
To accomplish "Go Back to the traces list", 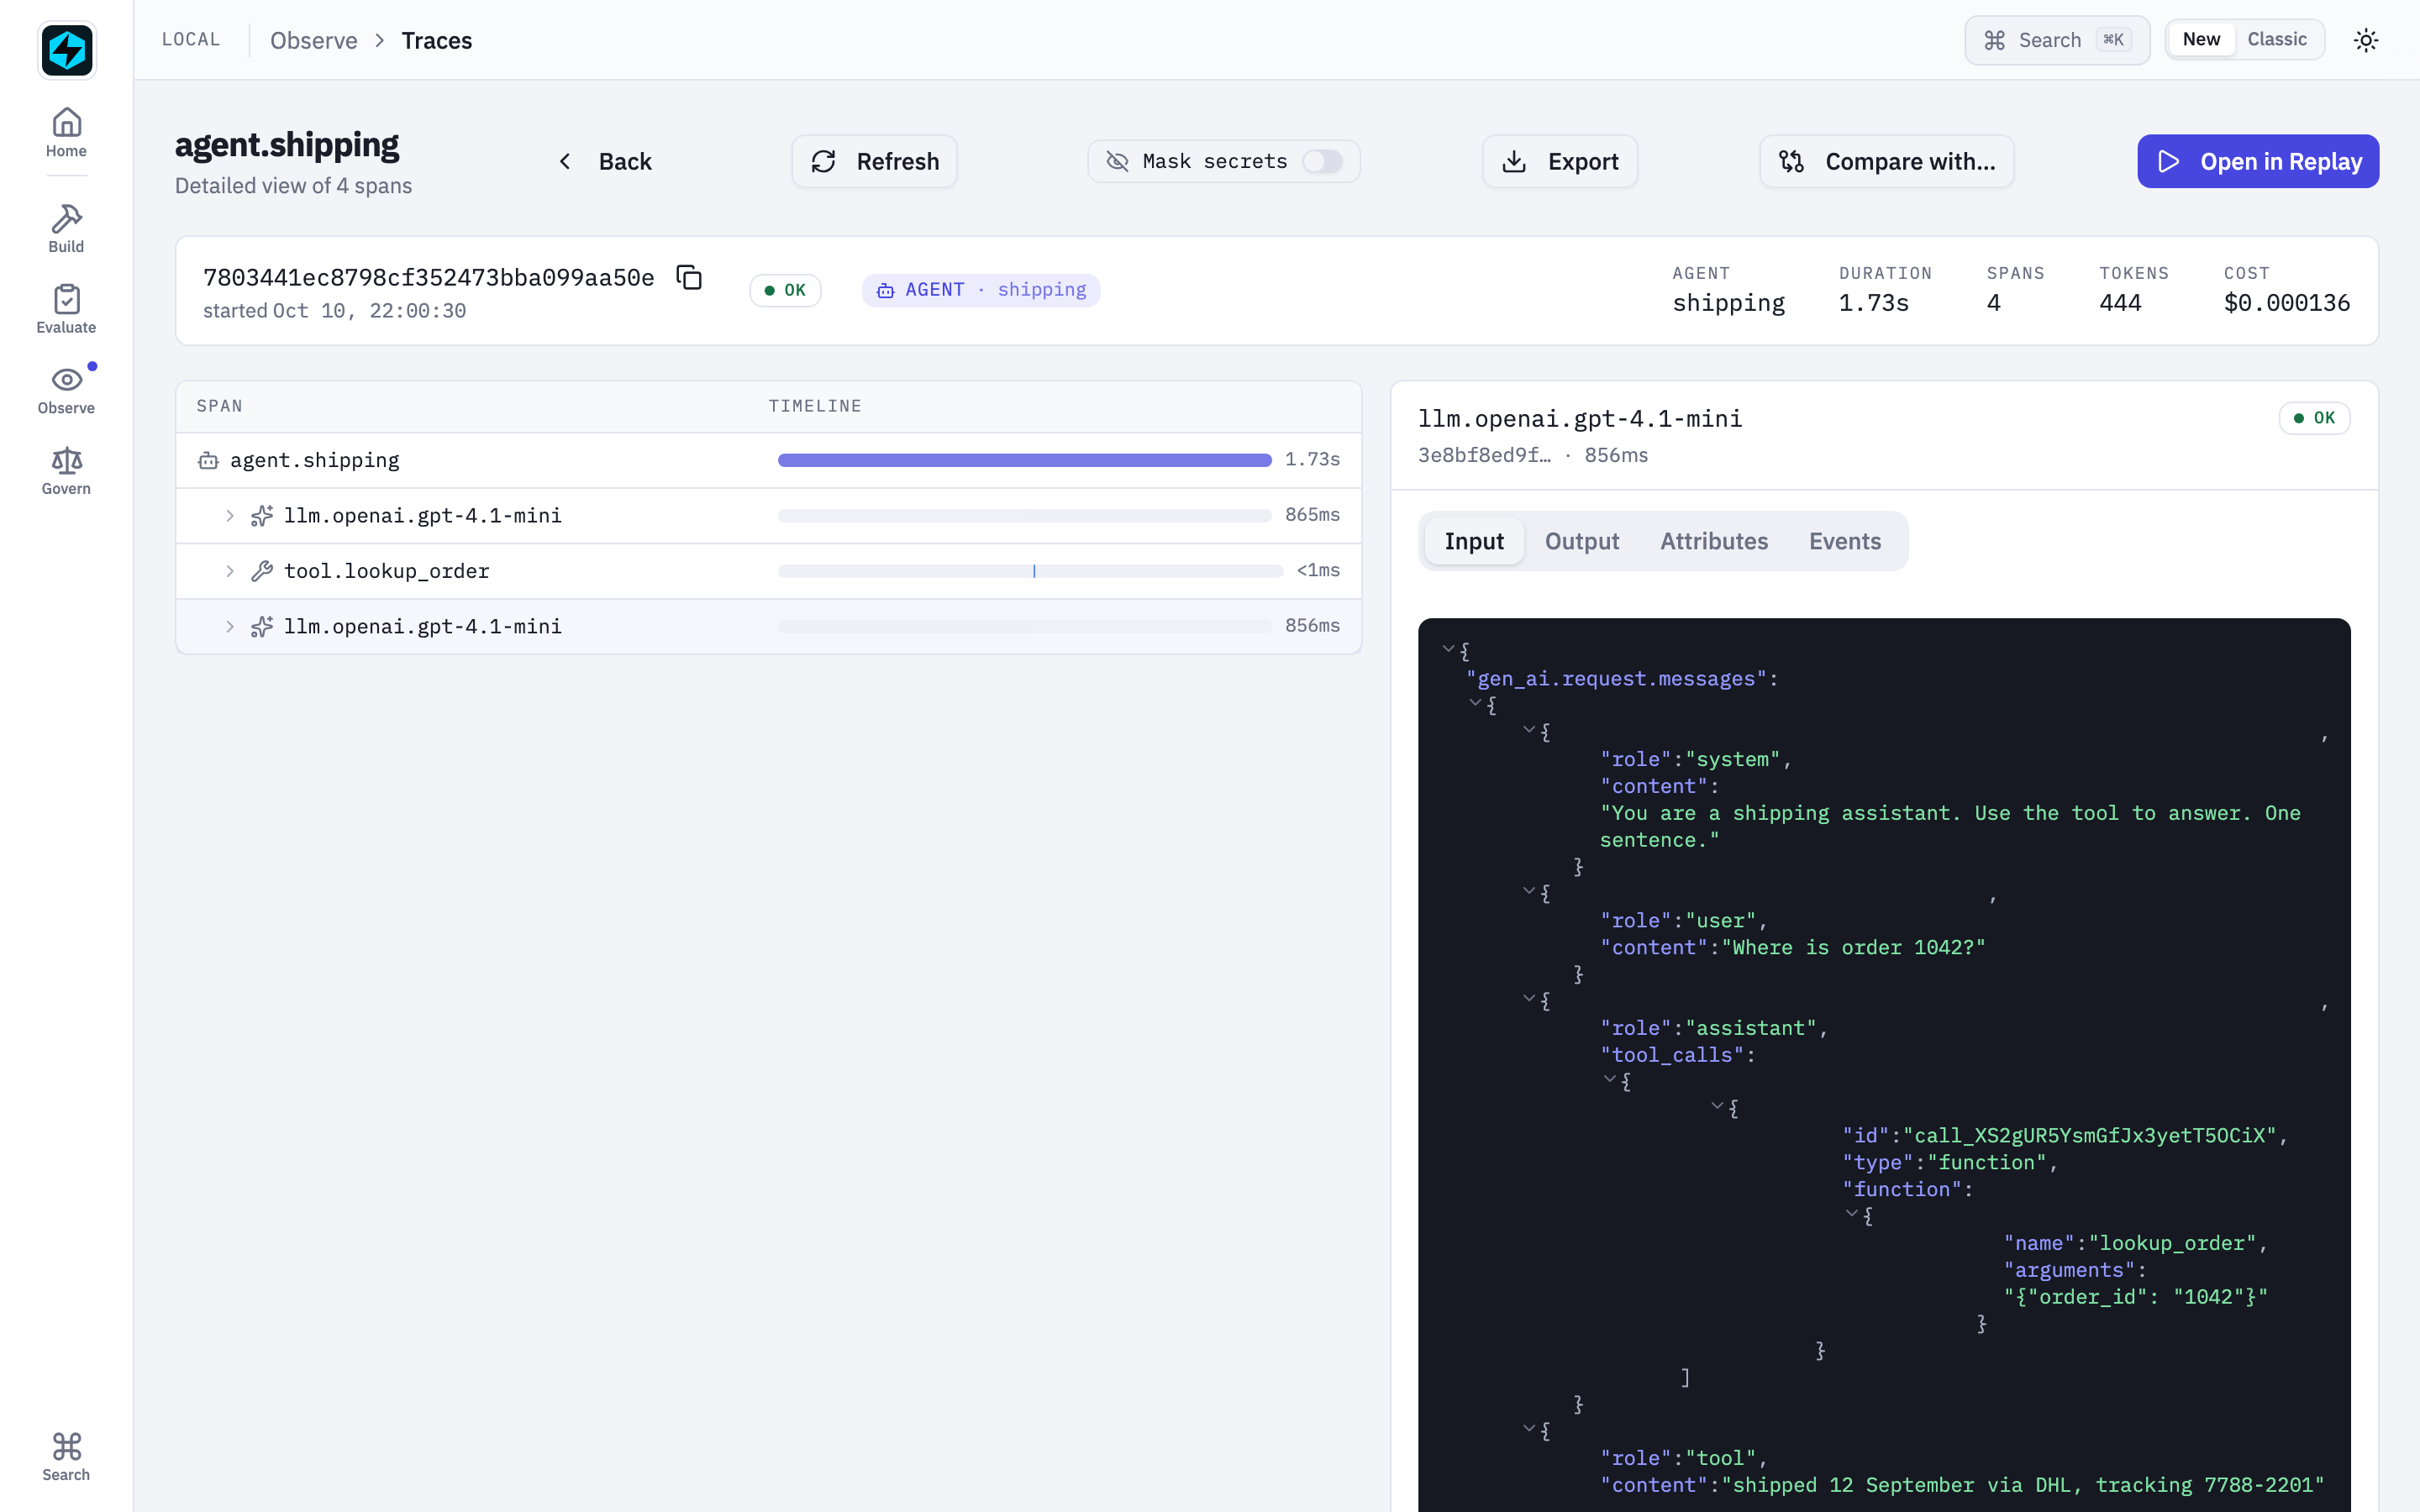I will pyautogui.click(x=605, y=161).
